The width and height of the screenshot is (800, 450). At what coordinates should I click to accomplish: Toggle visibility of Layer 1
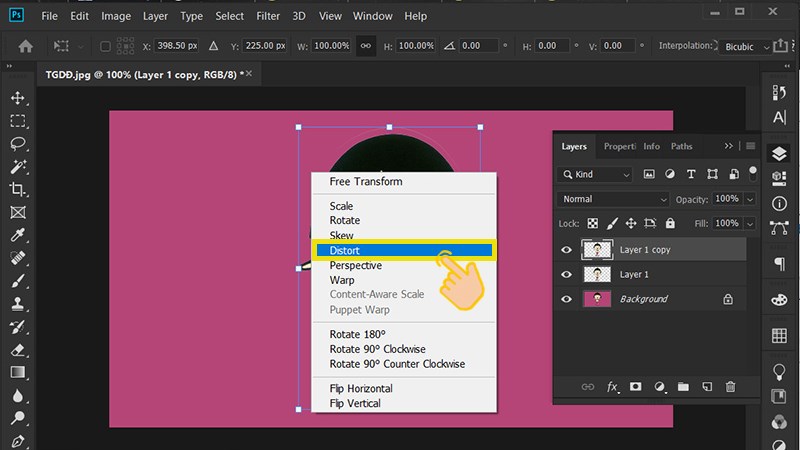point(567,274)
